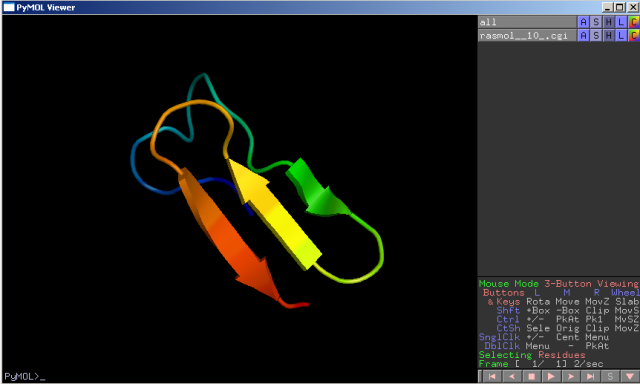Rewind to first frame button
This screenshot has width=640, height=384.
(492, 376)
